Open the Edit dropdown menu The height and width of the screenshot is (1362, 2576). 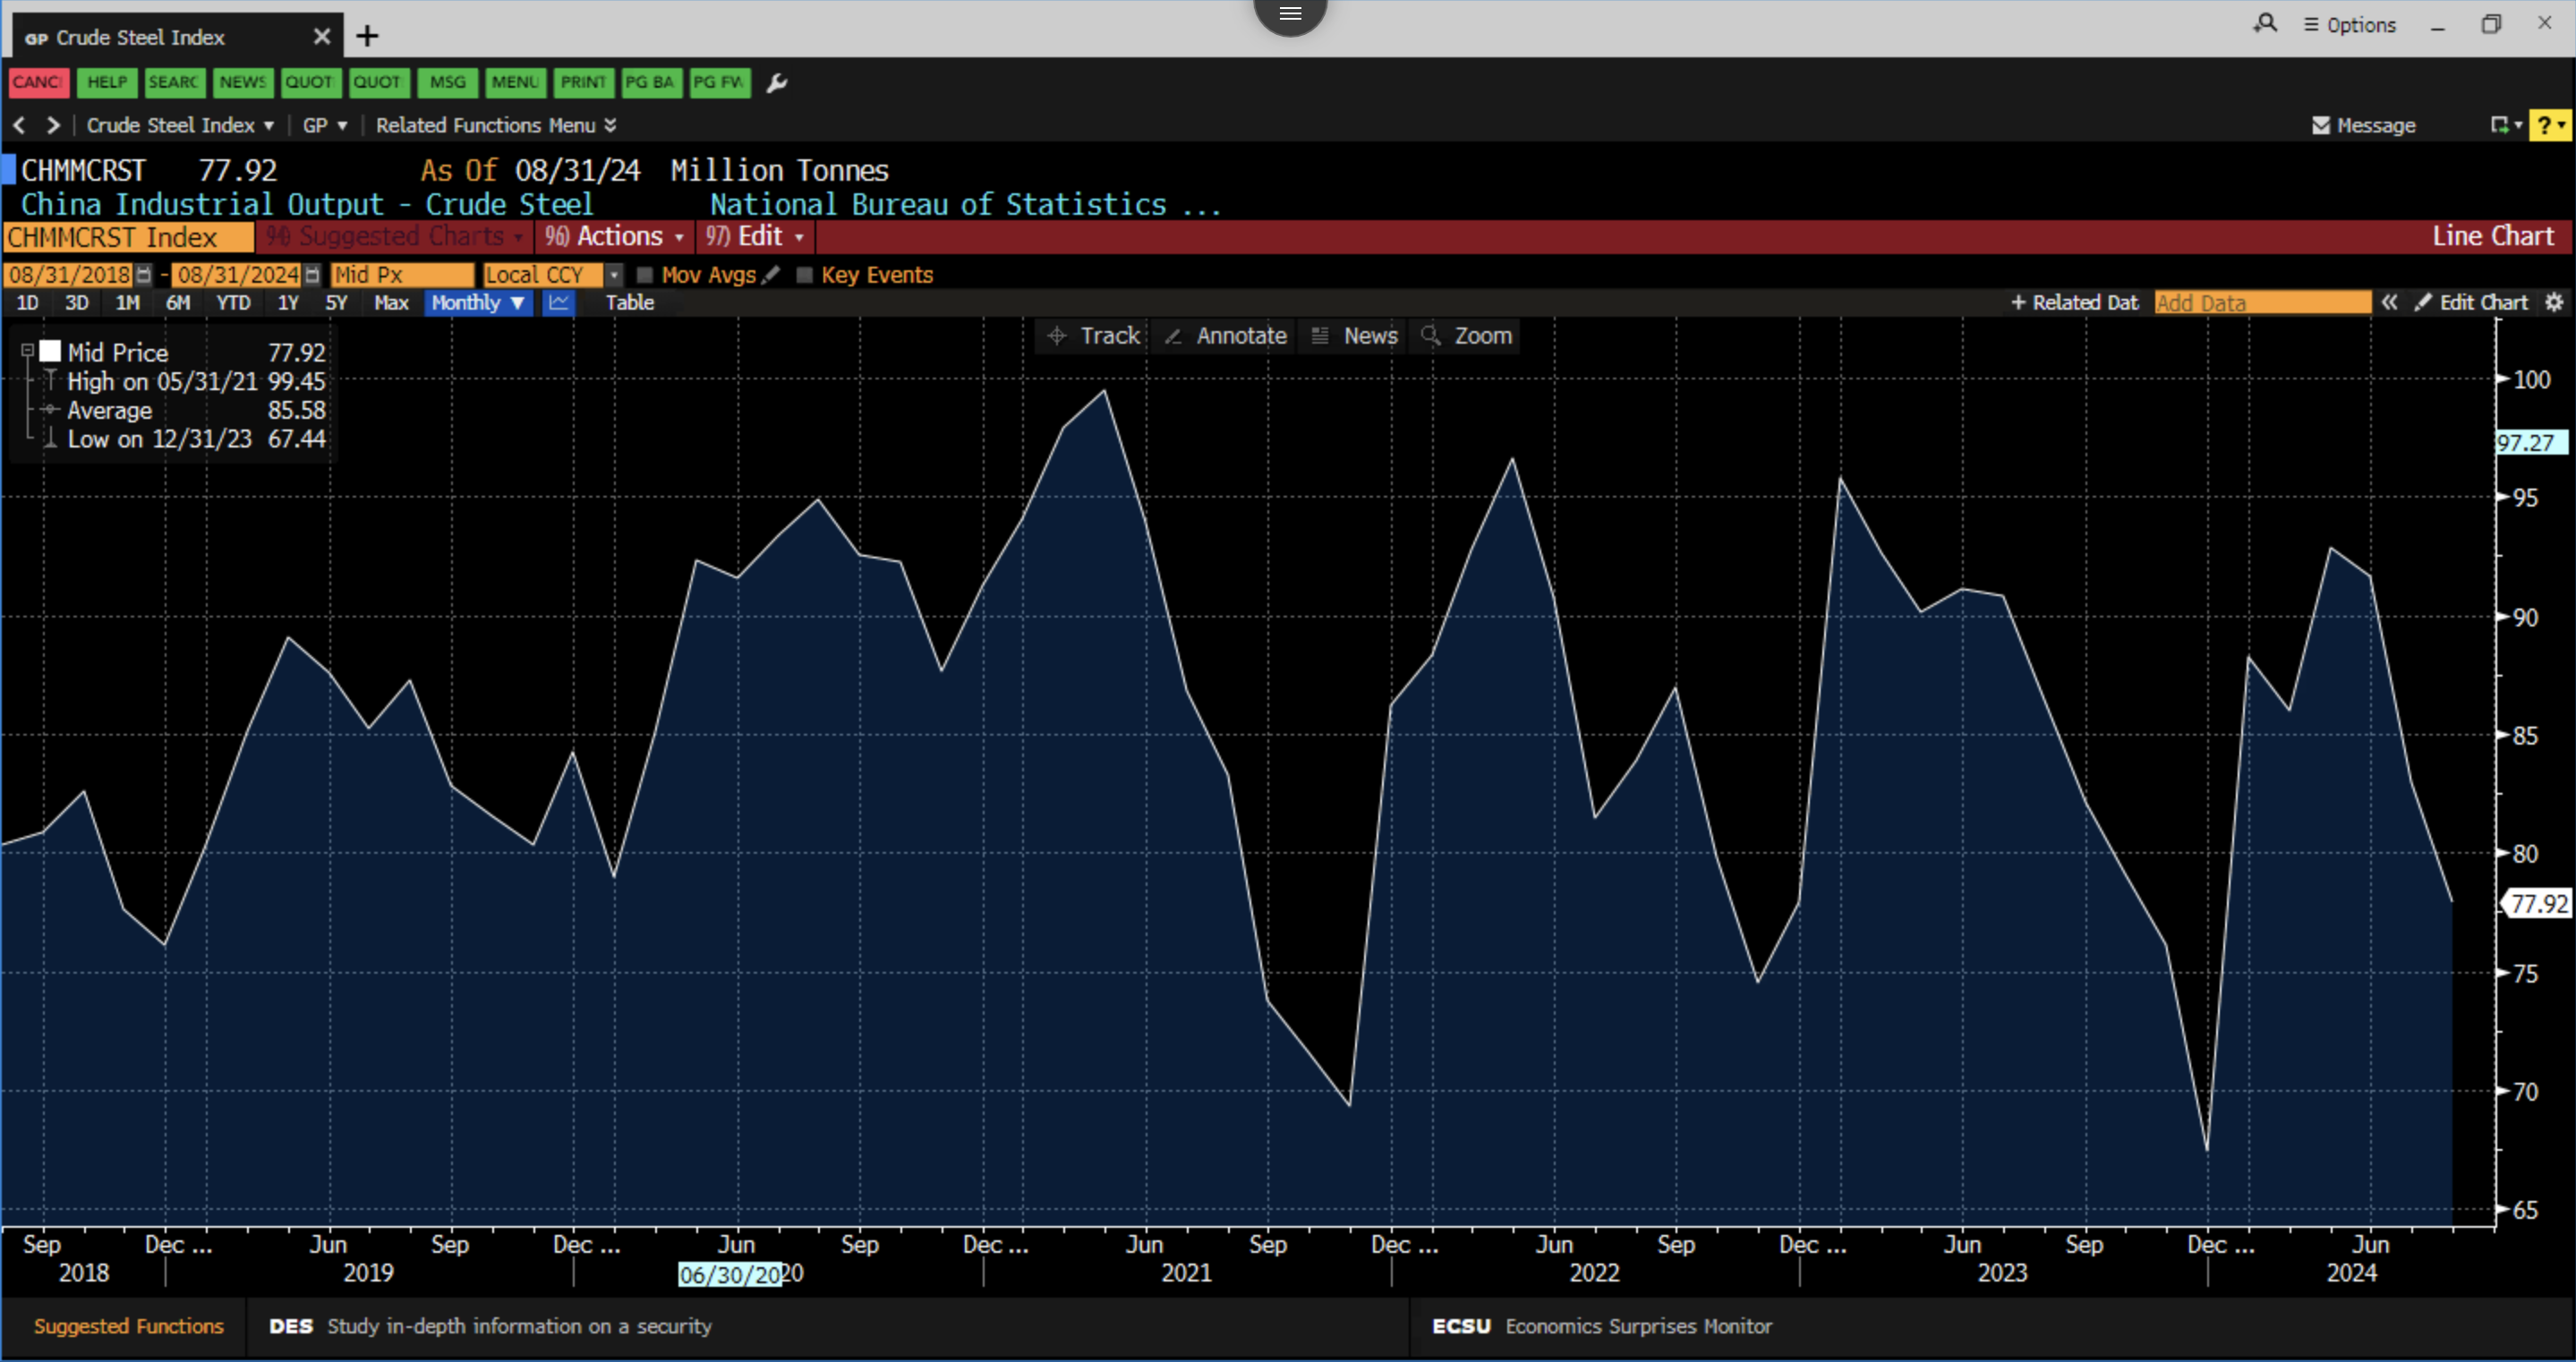(x=754, y=237)
